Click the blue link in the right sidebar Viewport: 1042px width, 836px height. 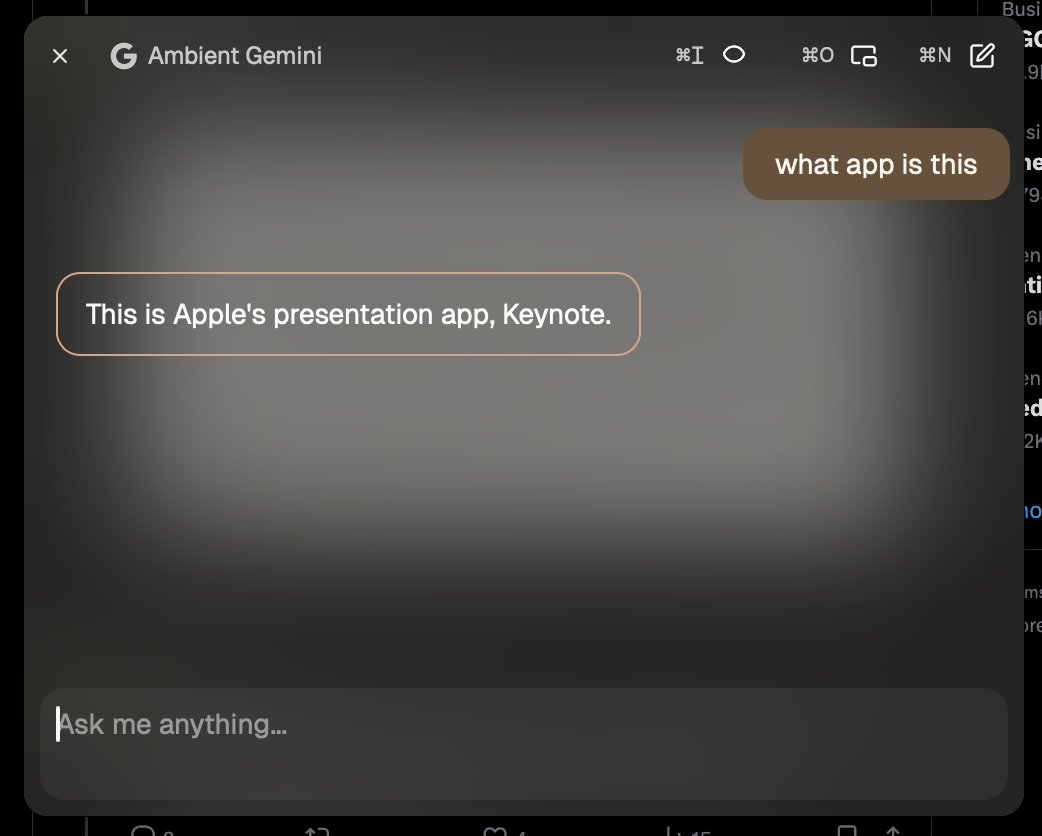click(x=1032, y=511)
